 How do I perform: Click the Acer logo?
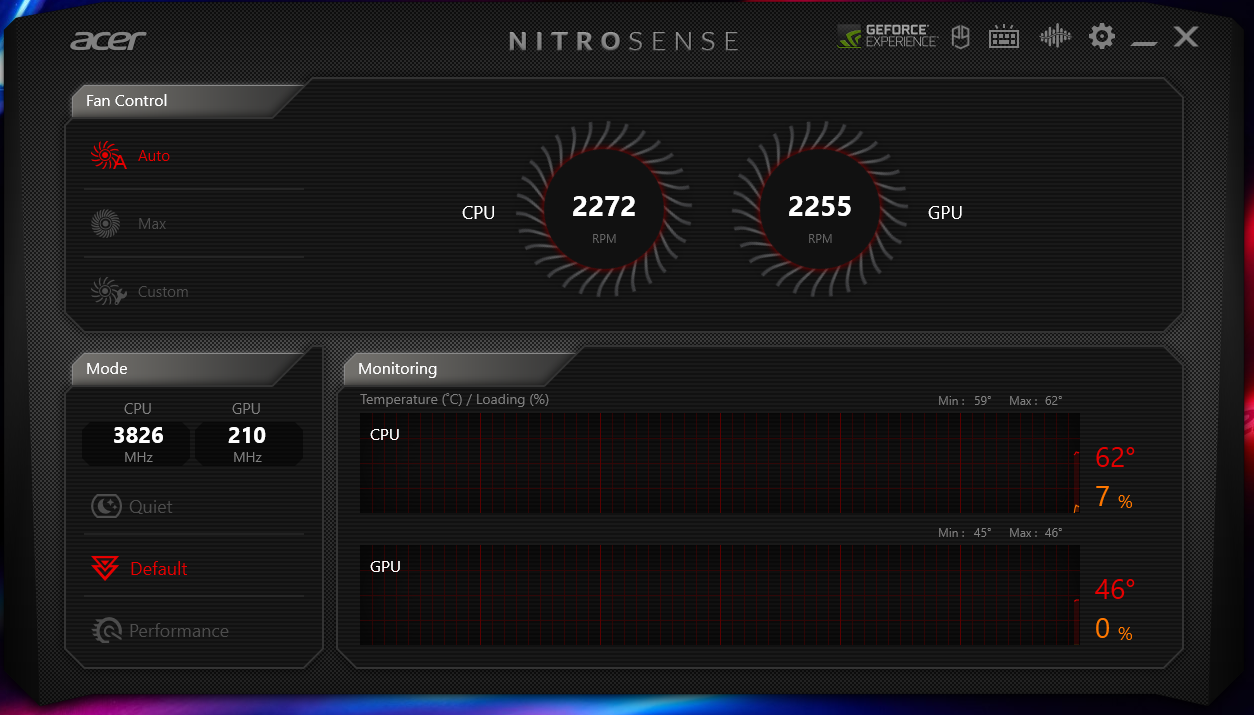108,40
